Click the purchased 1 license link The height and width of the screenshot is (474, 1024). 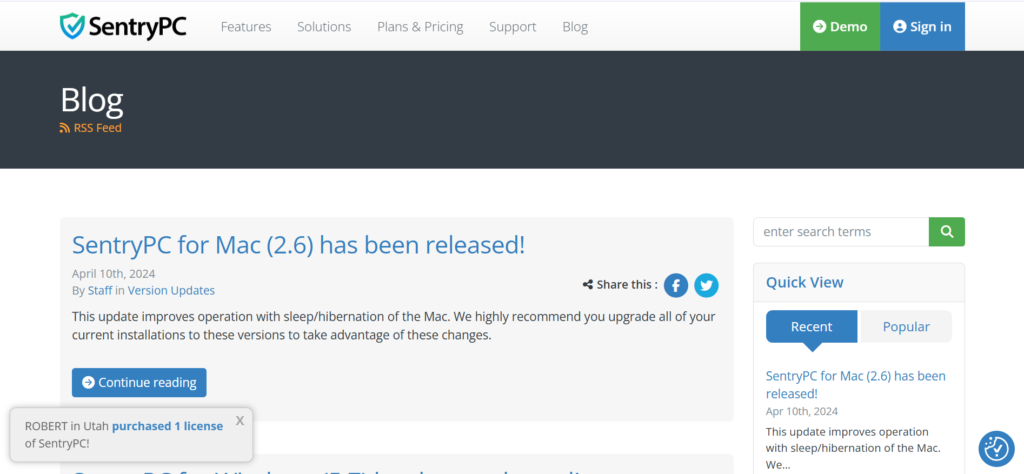pos(167,426)
